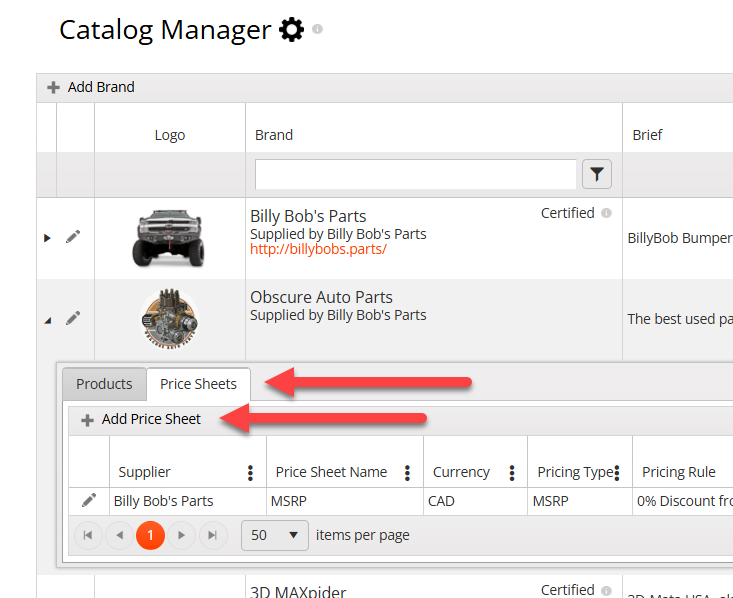The width and height of the screenshot is (733, 598).
Task: Open items per page dropdown
Action: pyautogui.click(x=275, y=535)
